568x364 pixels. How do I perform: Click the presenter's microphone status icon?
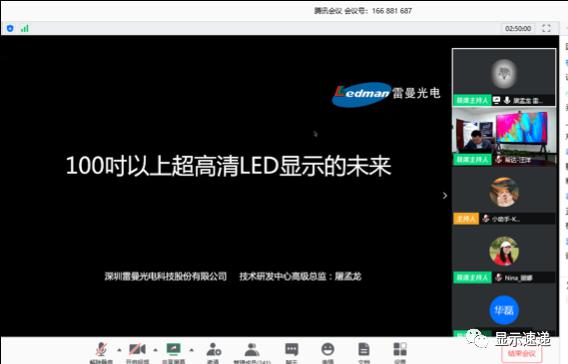(x=507, y=100)
